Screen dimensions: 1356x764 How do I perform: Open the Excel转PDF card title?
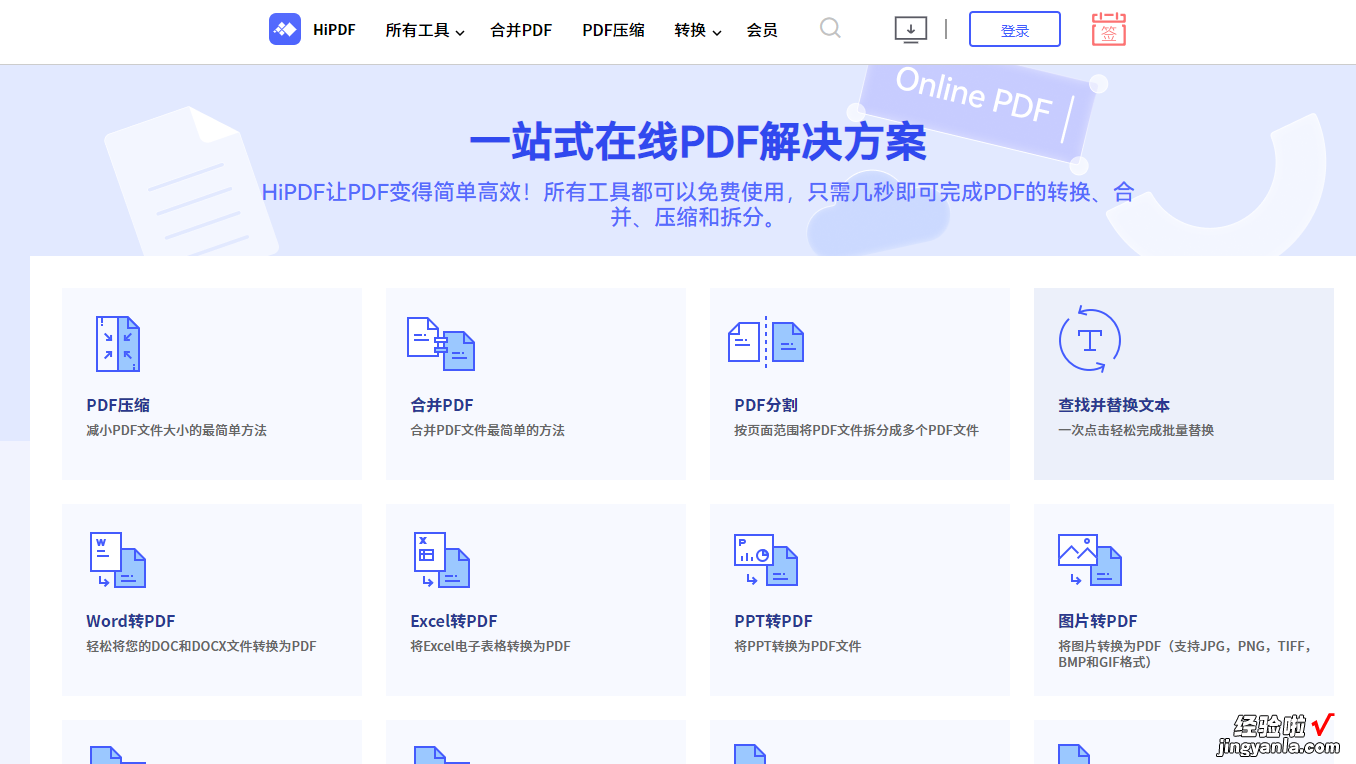click(454, 621)
